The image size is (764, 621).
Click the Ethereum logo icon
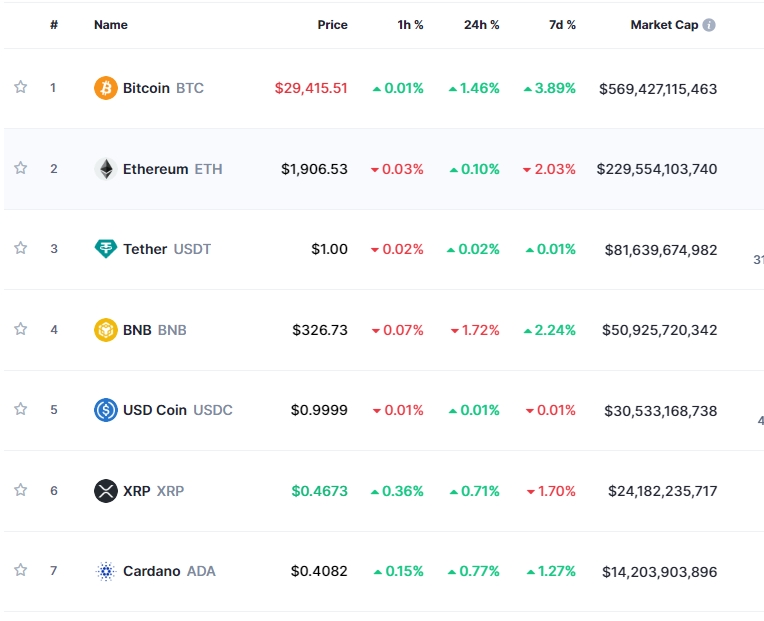pyautogui.click(x=105, y=169)
